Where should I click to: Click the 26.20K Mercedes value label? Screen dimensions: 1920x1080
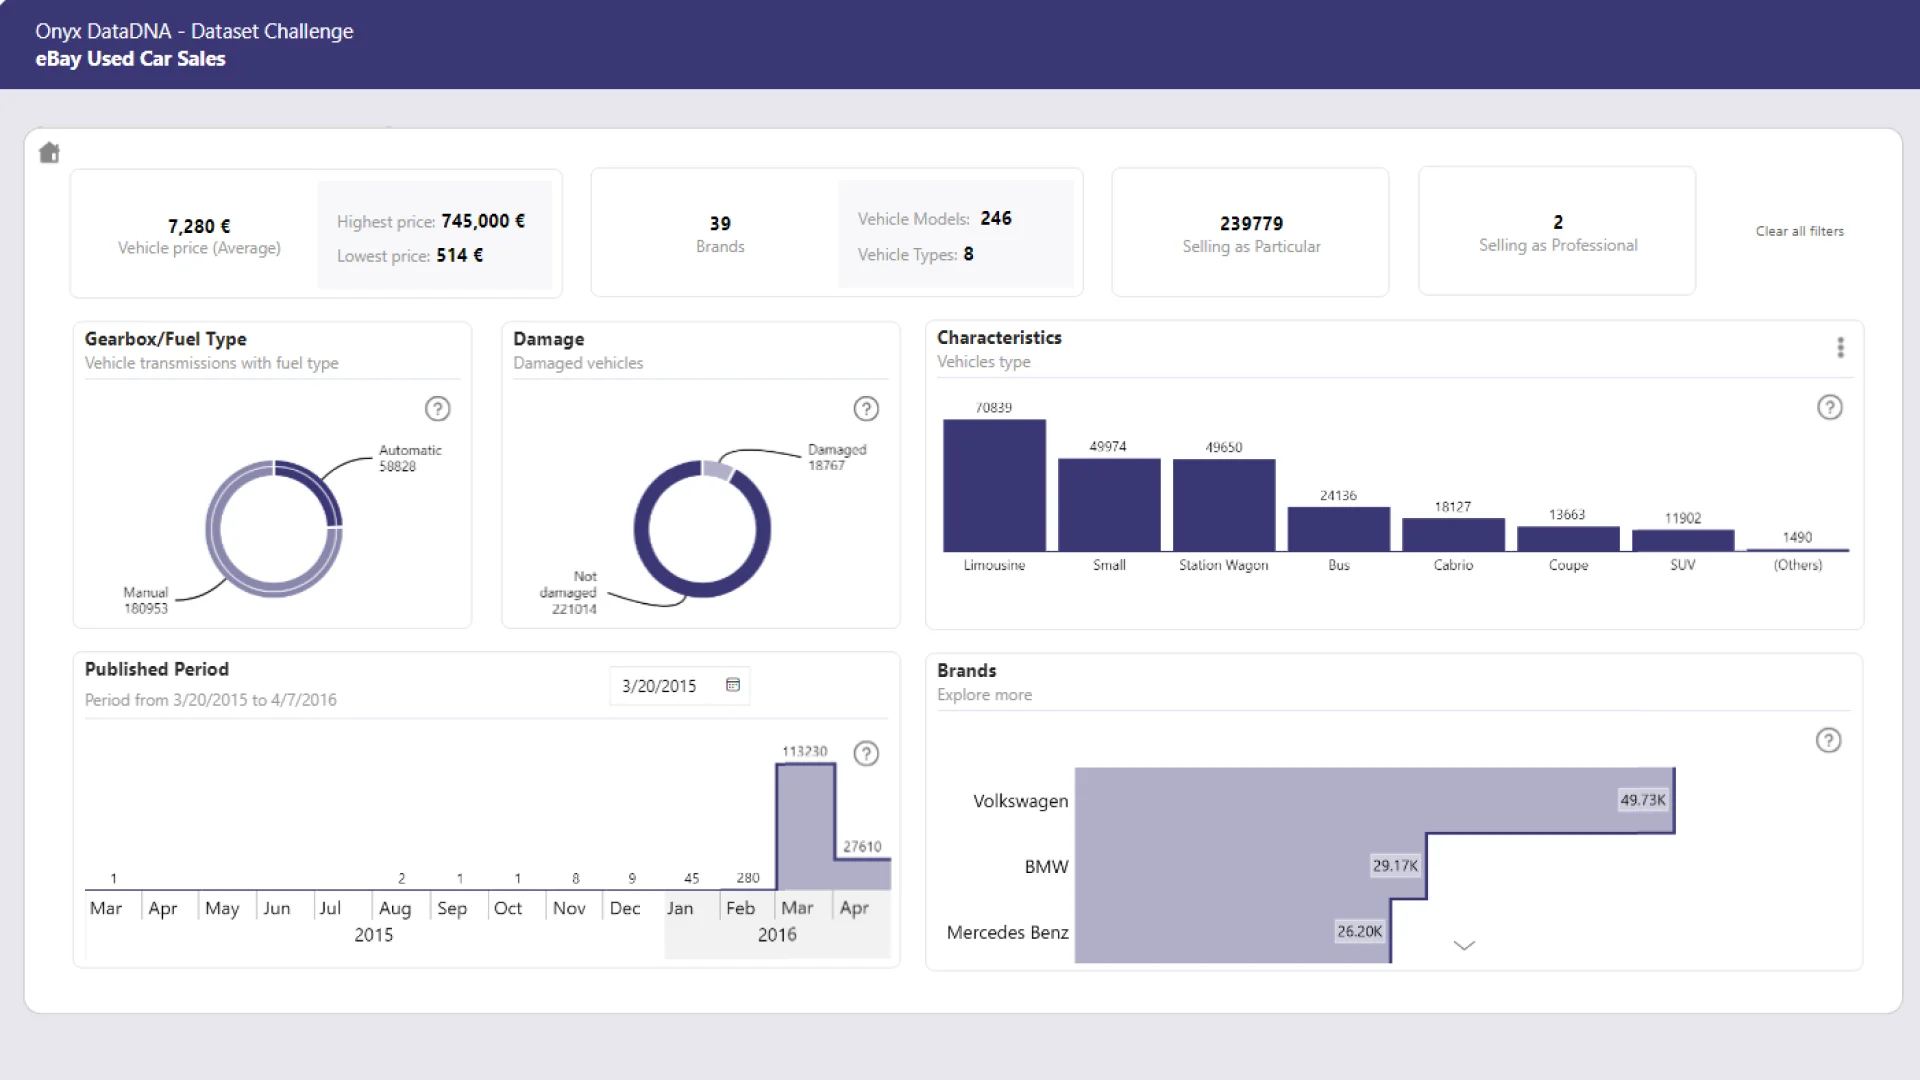pos(1360,931)
